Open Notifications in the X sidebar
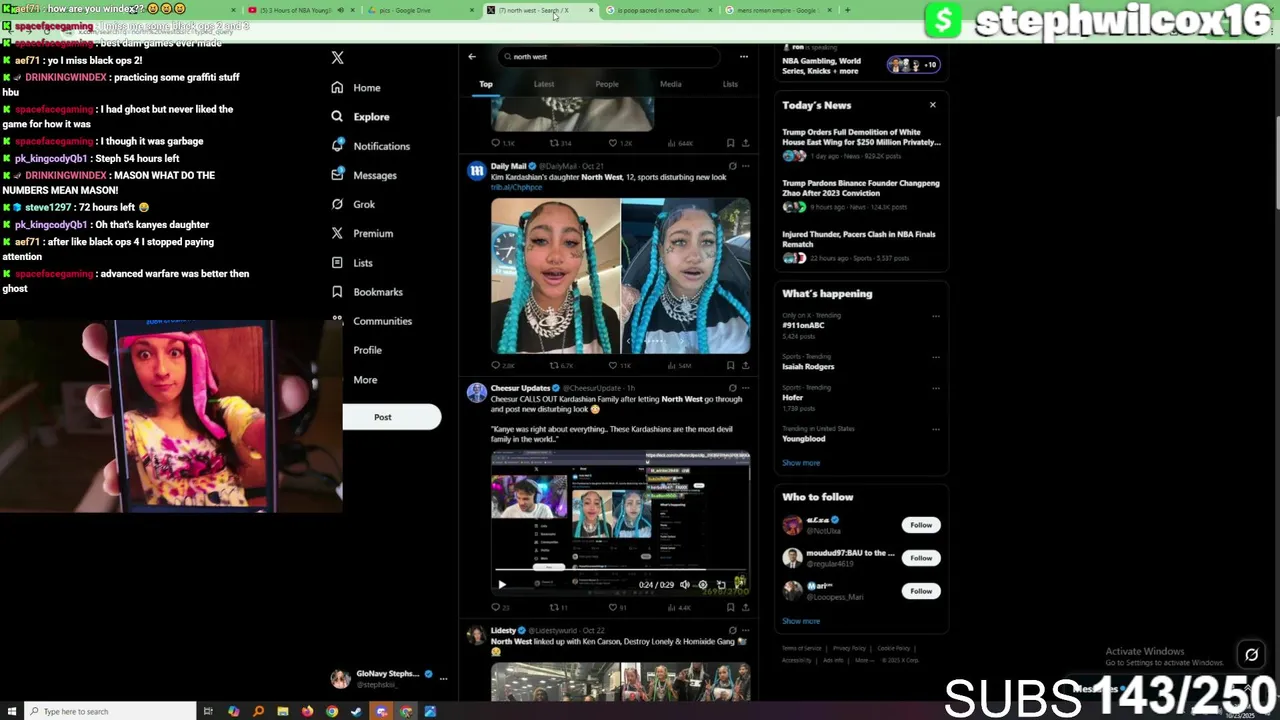This screenshot has height=720, width=1280. 370,146
